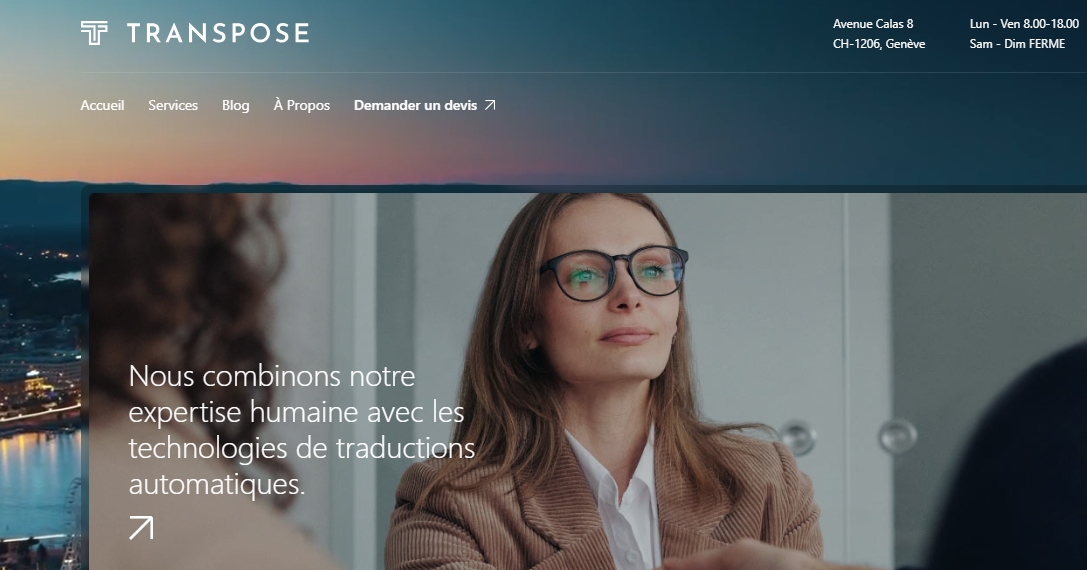Click the hero headline starting Nous combinons notre
This screenshot has height=570, width=1087.
(302, 430)
